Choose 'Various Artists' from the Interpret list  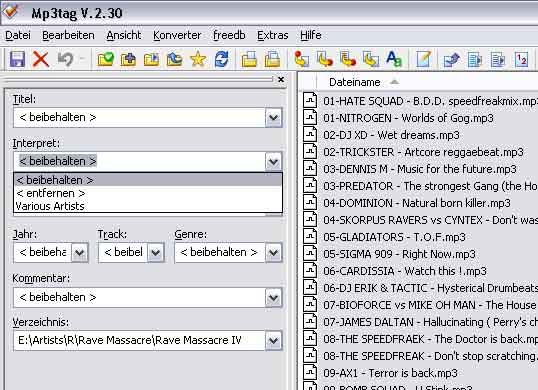coord(148,206)
